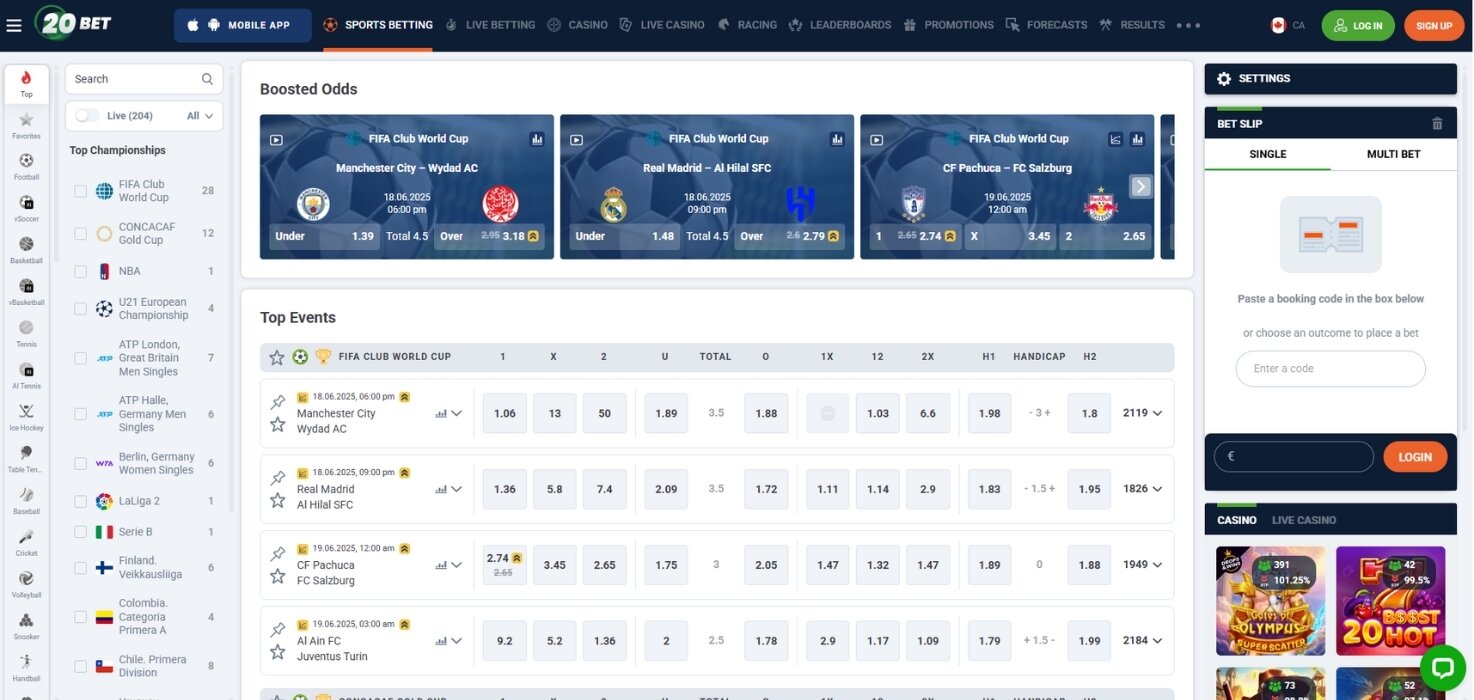The image size is (1474, 700).
Task: Open the All filter dropdown
Action: pos(200,116)
